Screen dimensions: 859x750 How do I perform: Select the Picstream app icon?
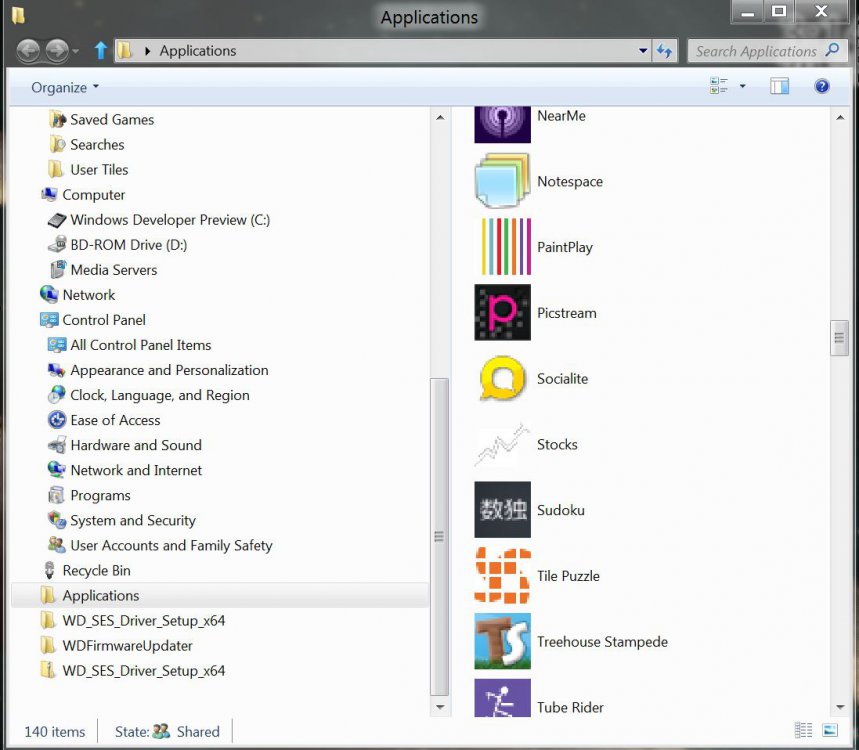[x=502, y=313]
